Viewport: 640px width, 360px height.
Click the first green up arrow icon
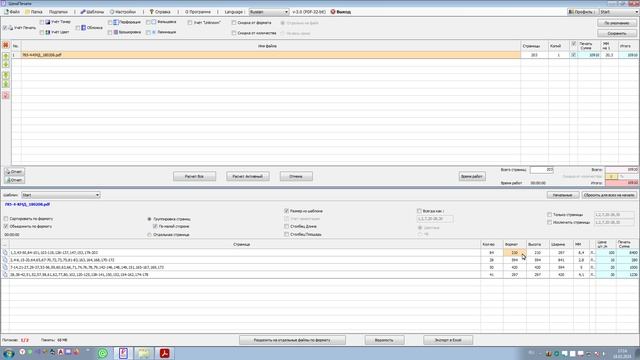point(6,56)
